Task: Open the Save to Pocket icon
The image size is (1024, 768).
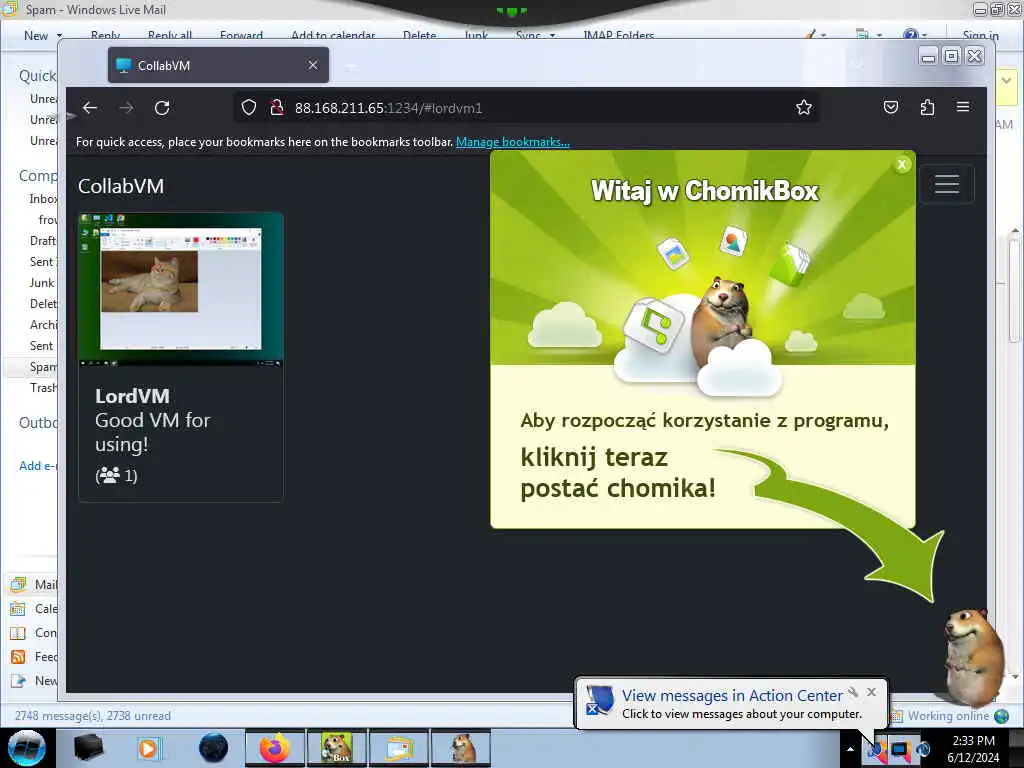Action: (891, 107)
